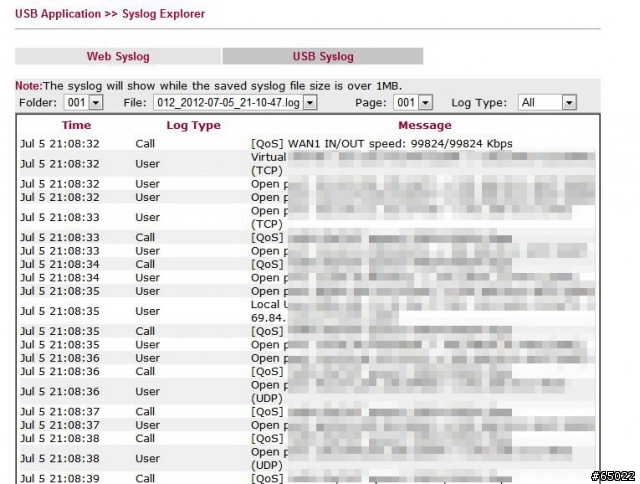Viewport: 640px width, 484px height.
Task: Click the Call type at 21:08:34
Action: pyautogui.click(x=145, y=264)
